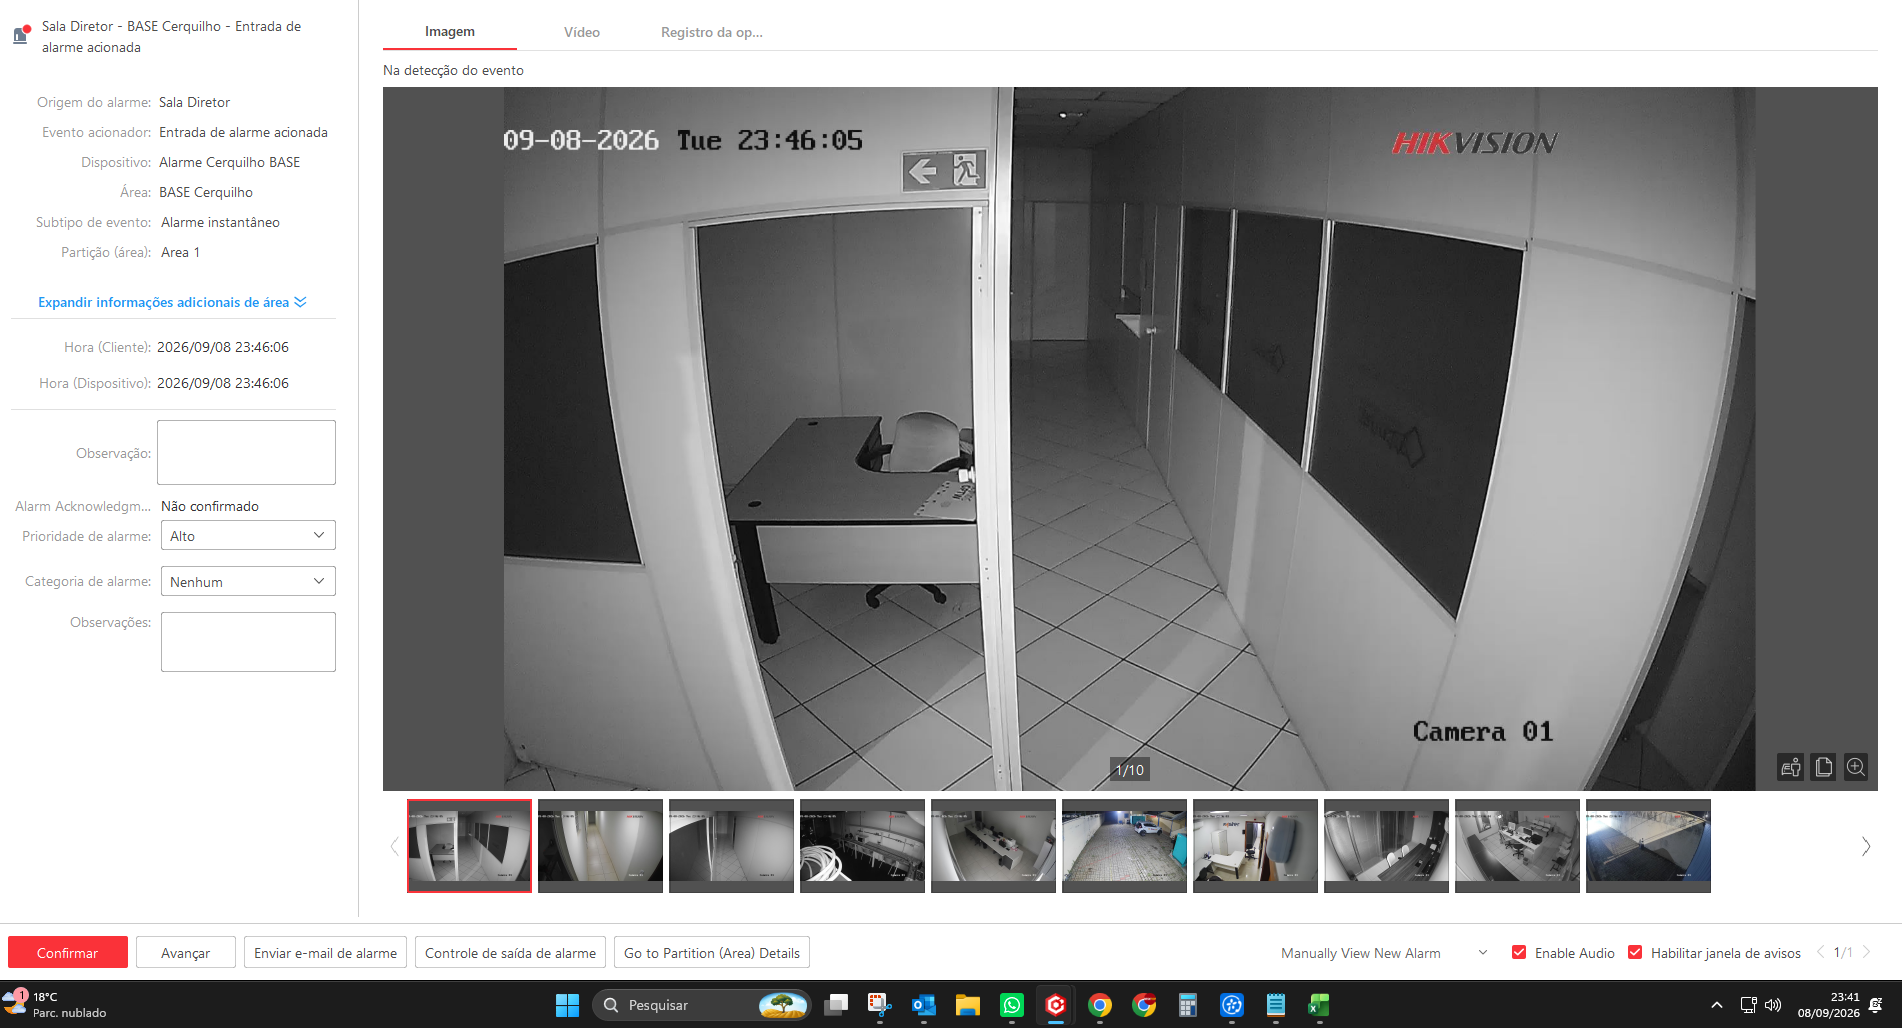1902x1028 pixels.
Task: Click the weather widget showing 18°C
Action: click(56, 1005)
